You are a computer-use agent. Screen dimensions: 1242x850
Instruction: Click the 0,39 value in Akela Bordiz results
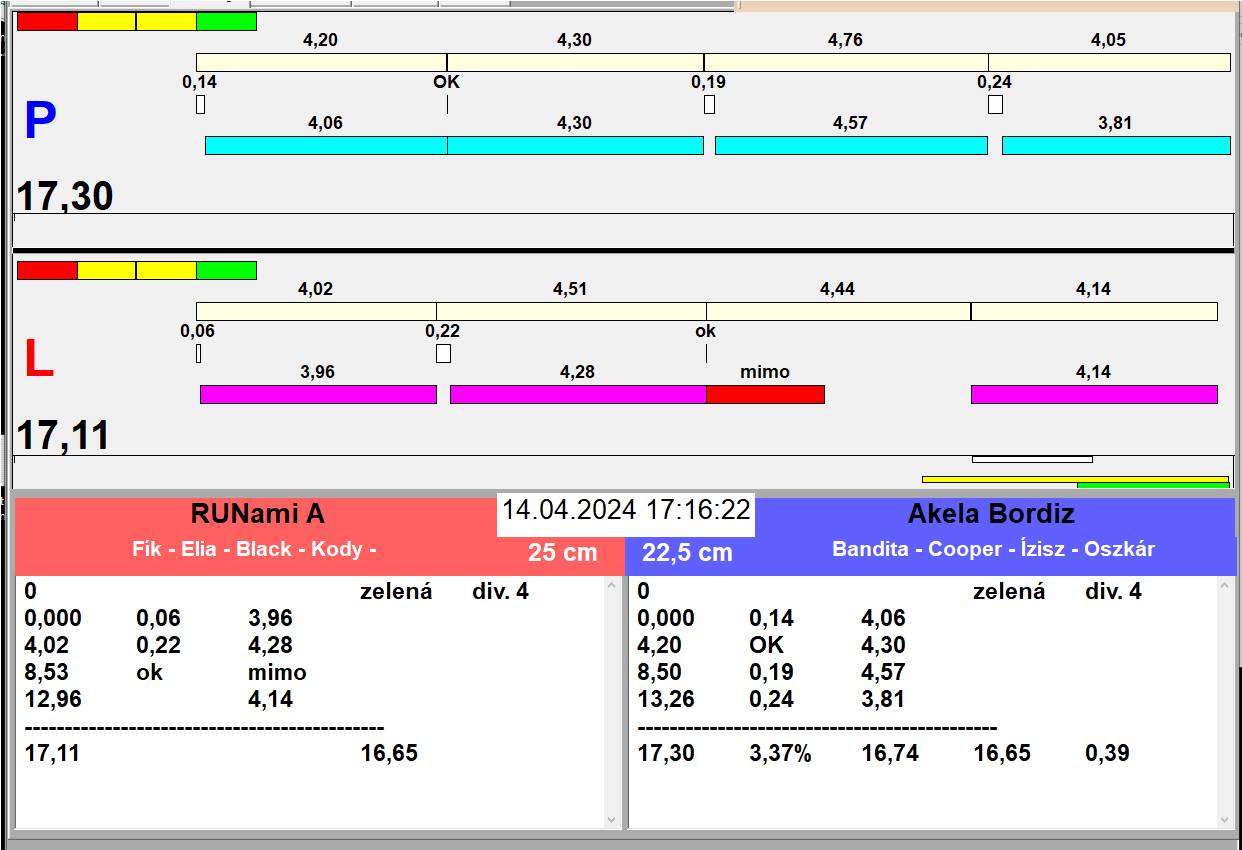tap(1105, 753)
